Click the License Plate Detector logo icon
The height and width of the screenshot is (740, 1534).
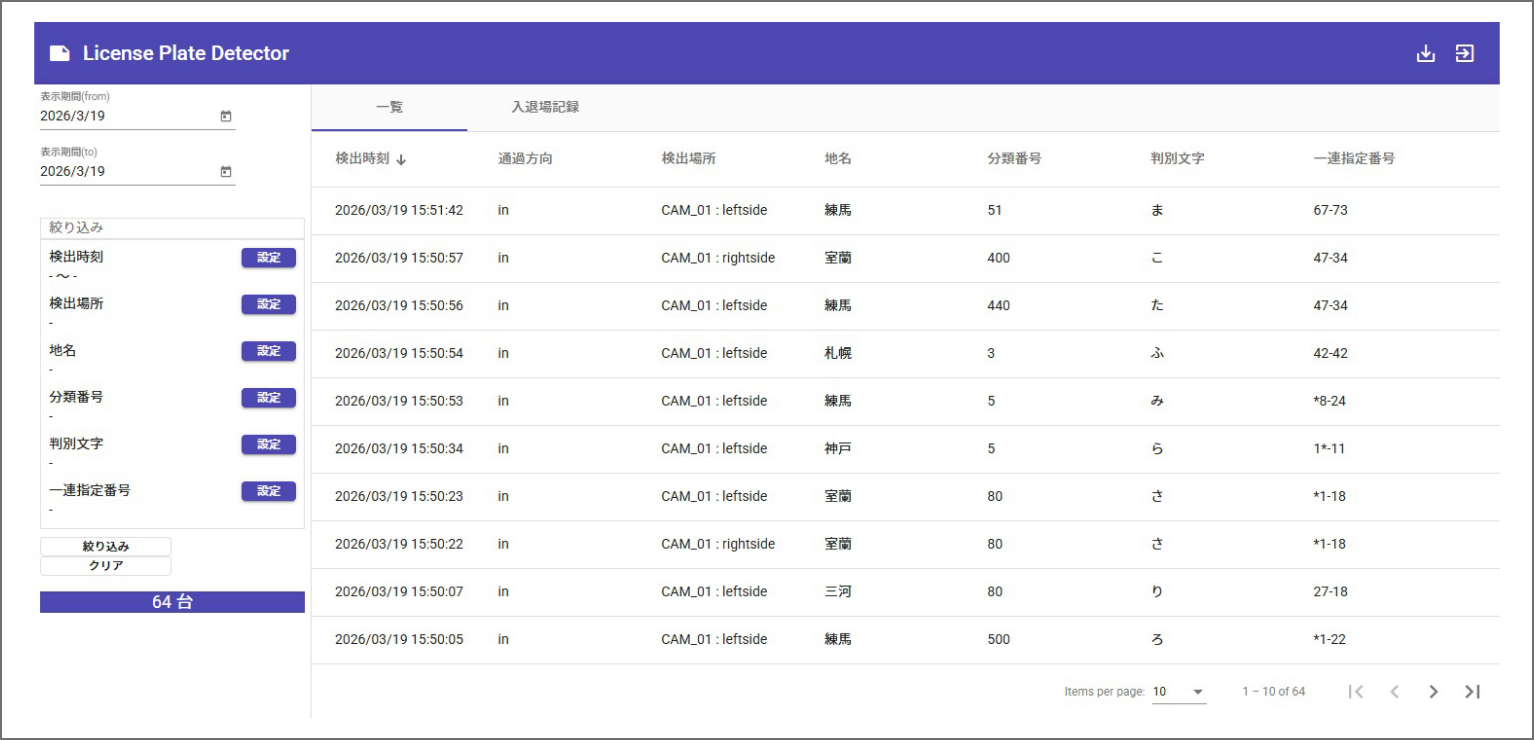click(x=60, y=54)
